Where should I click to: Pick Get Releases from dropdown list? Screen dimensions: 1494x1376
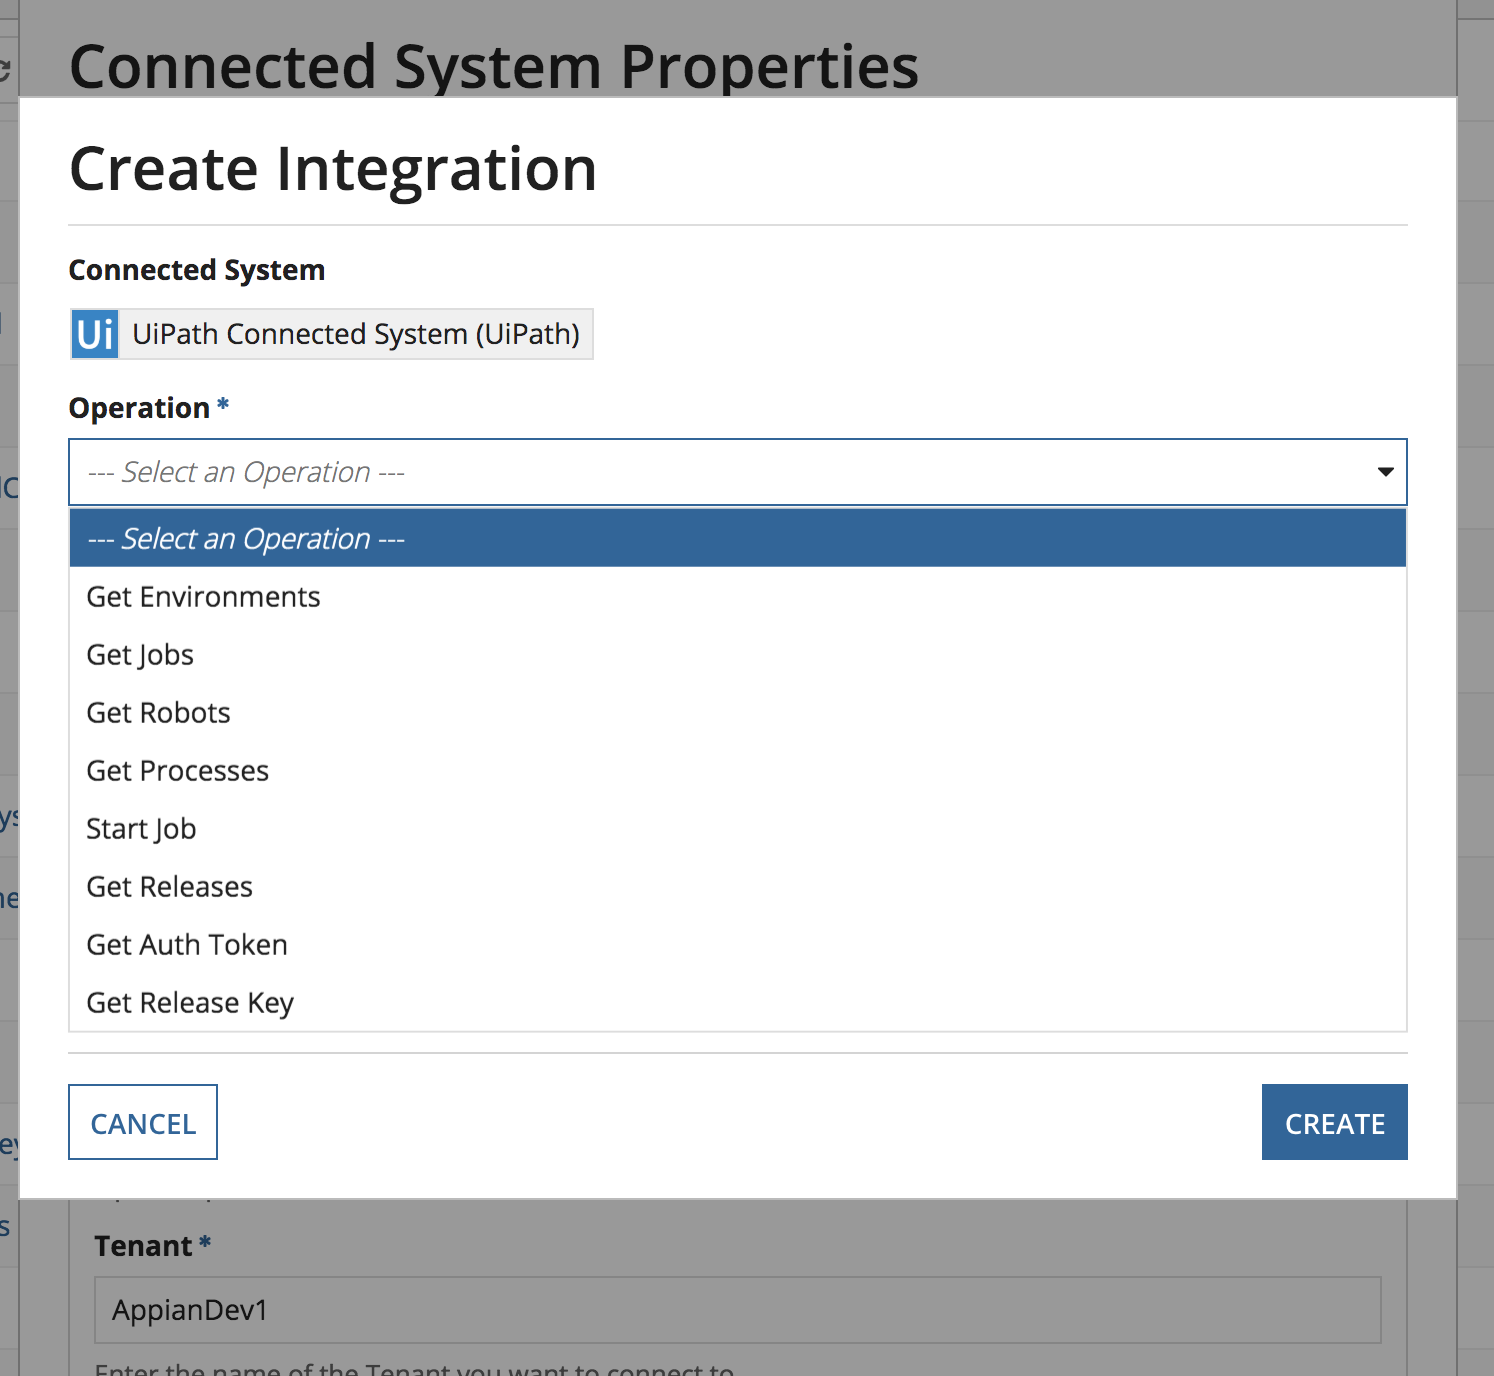[737, 887]
